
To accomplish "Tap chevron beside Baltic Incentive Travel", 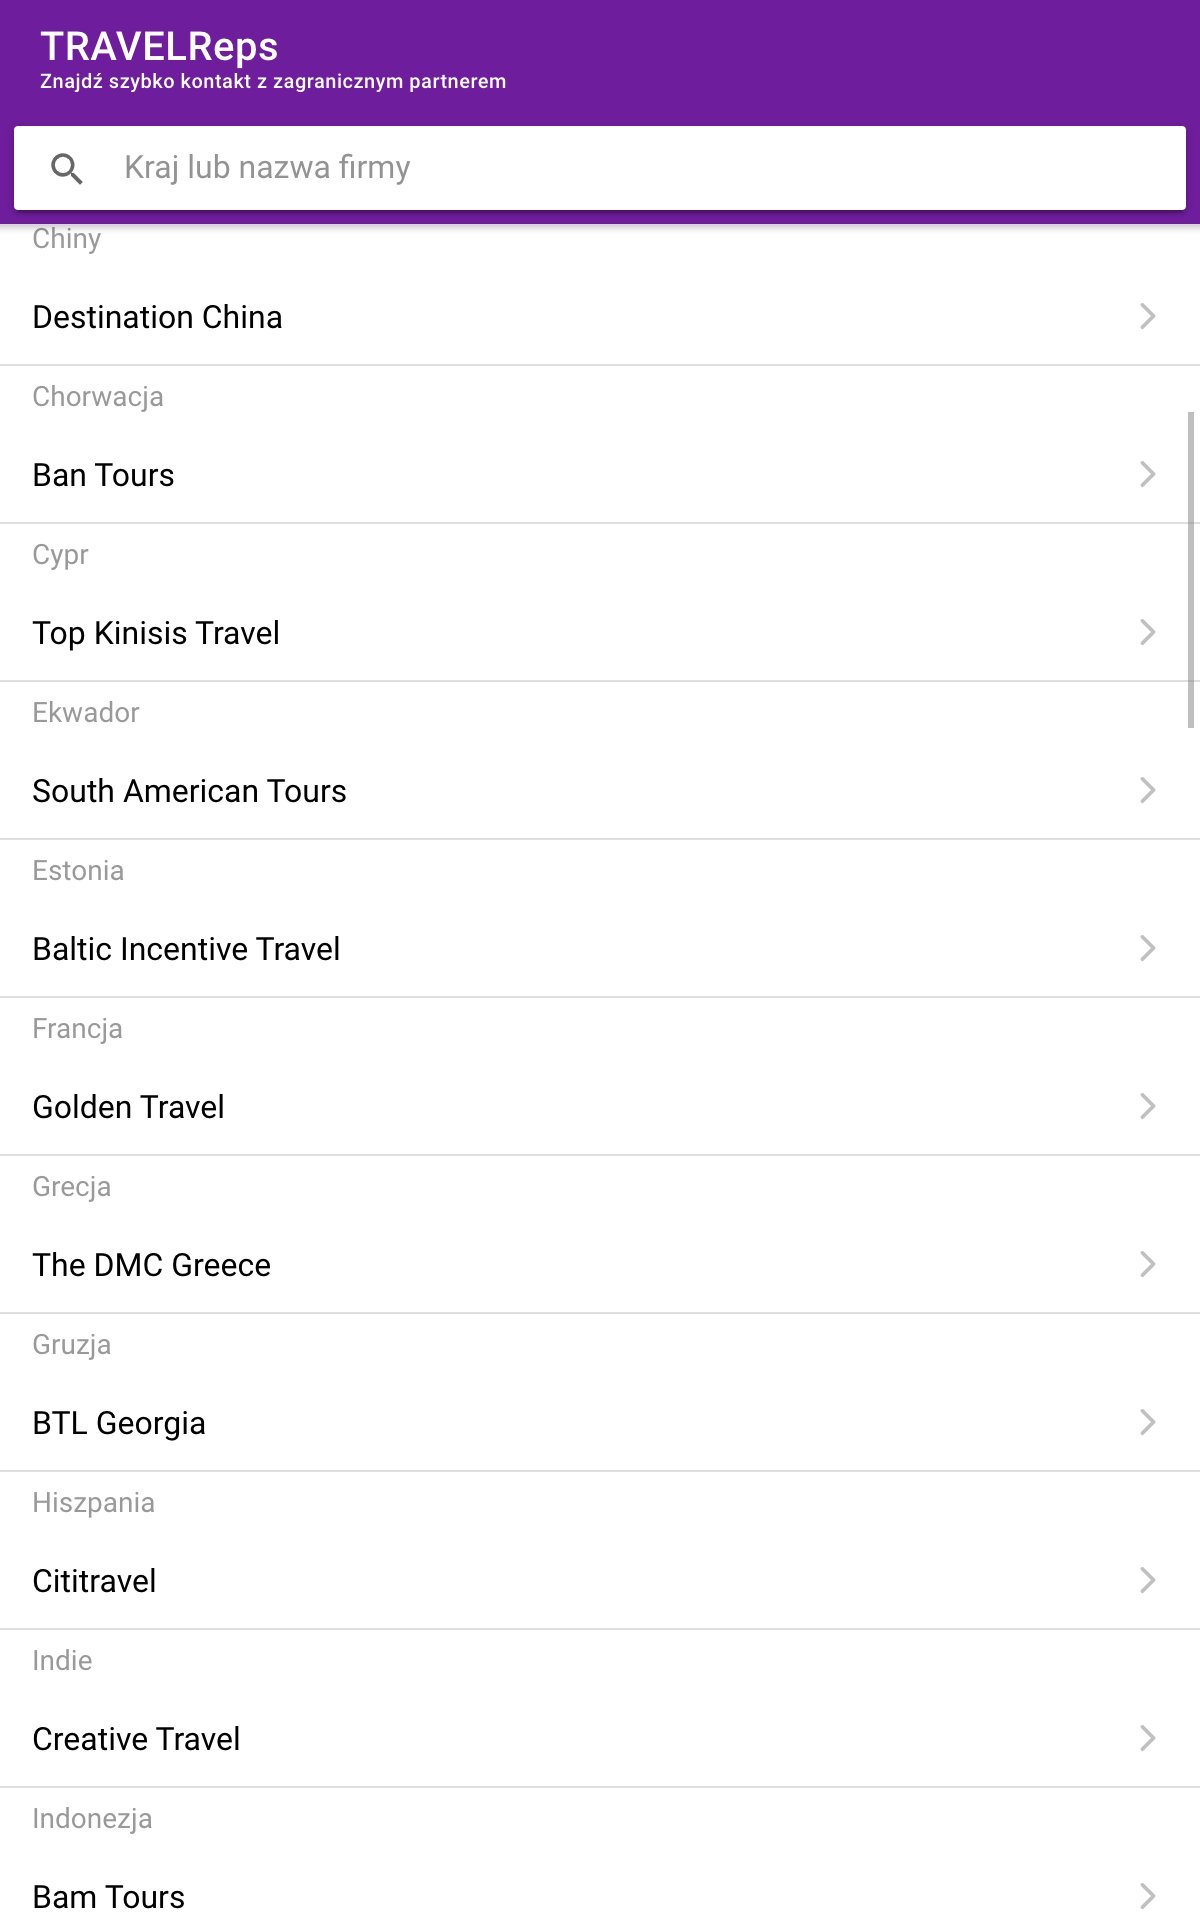I will (1148, 948).
